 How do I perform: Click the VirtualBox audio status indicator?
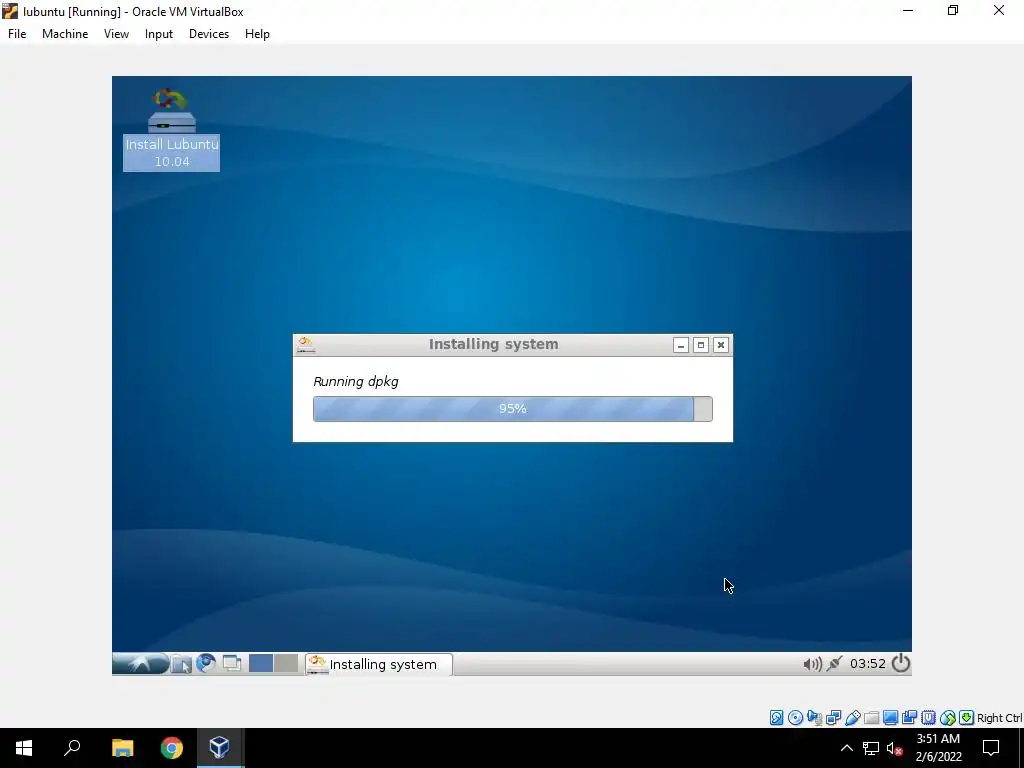[x=814, y=718]
